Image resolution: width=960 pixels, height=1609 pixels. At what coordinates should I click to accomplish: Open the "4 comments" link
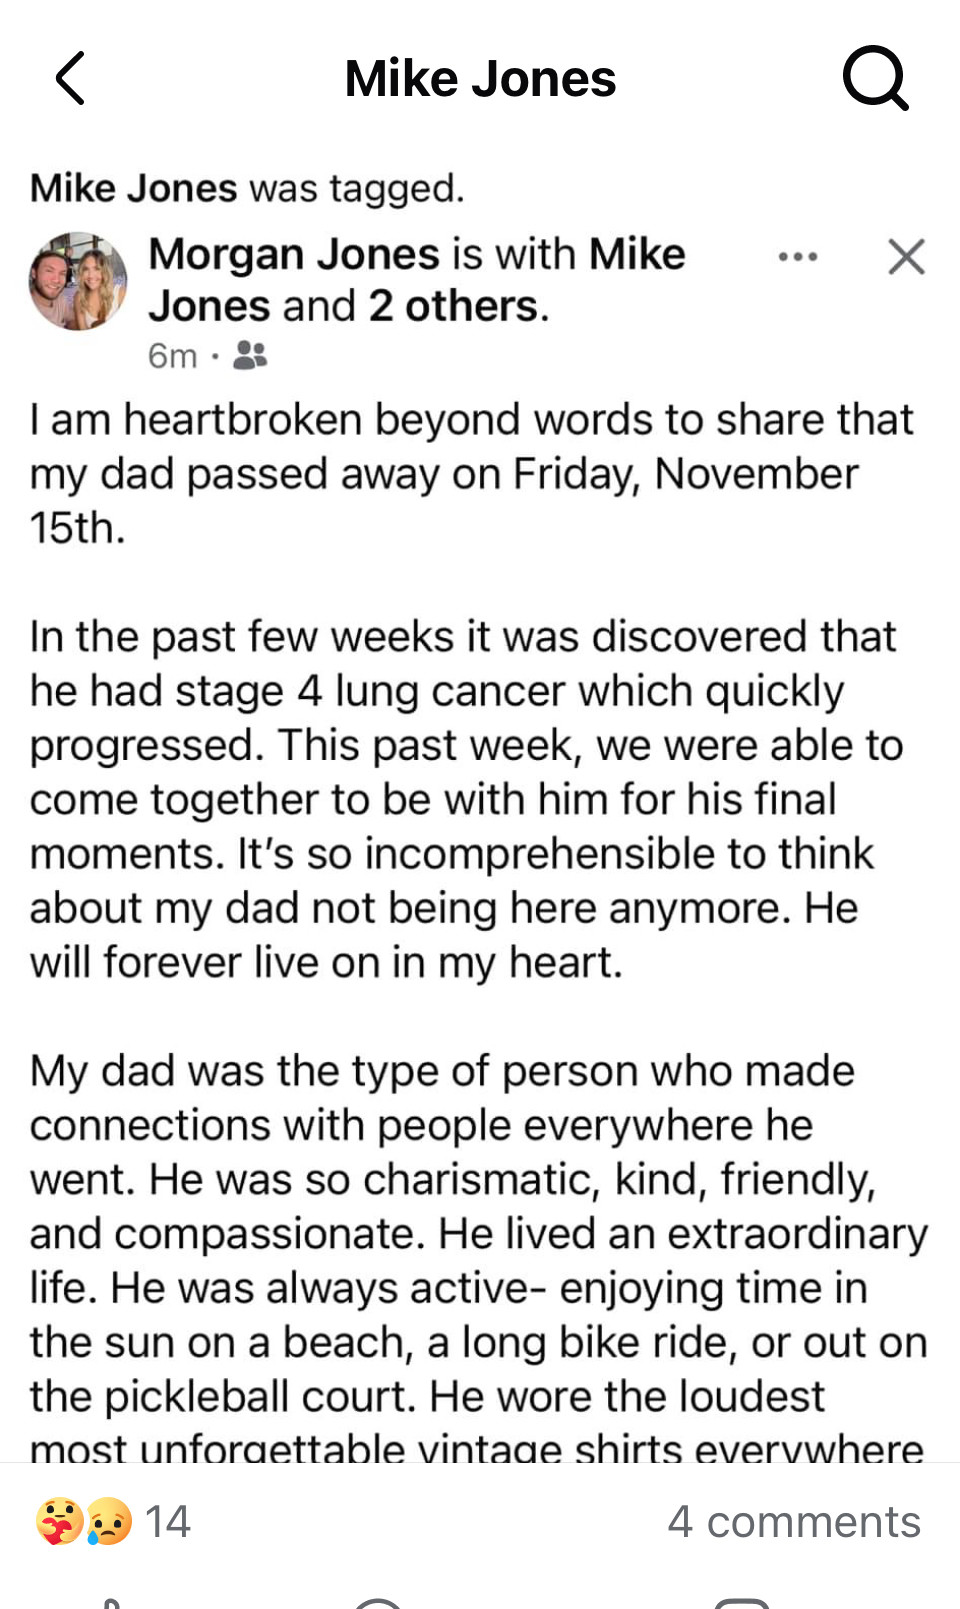pos(793,1522)
